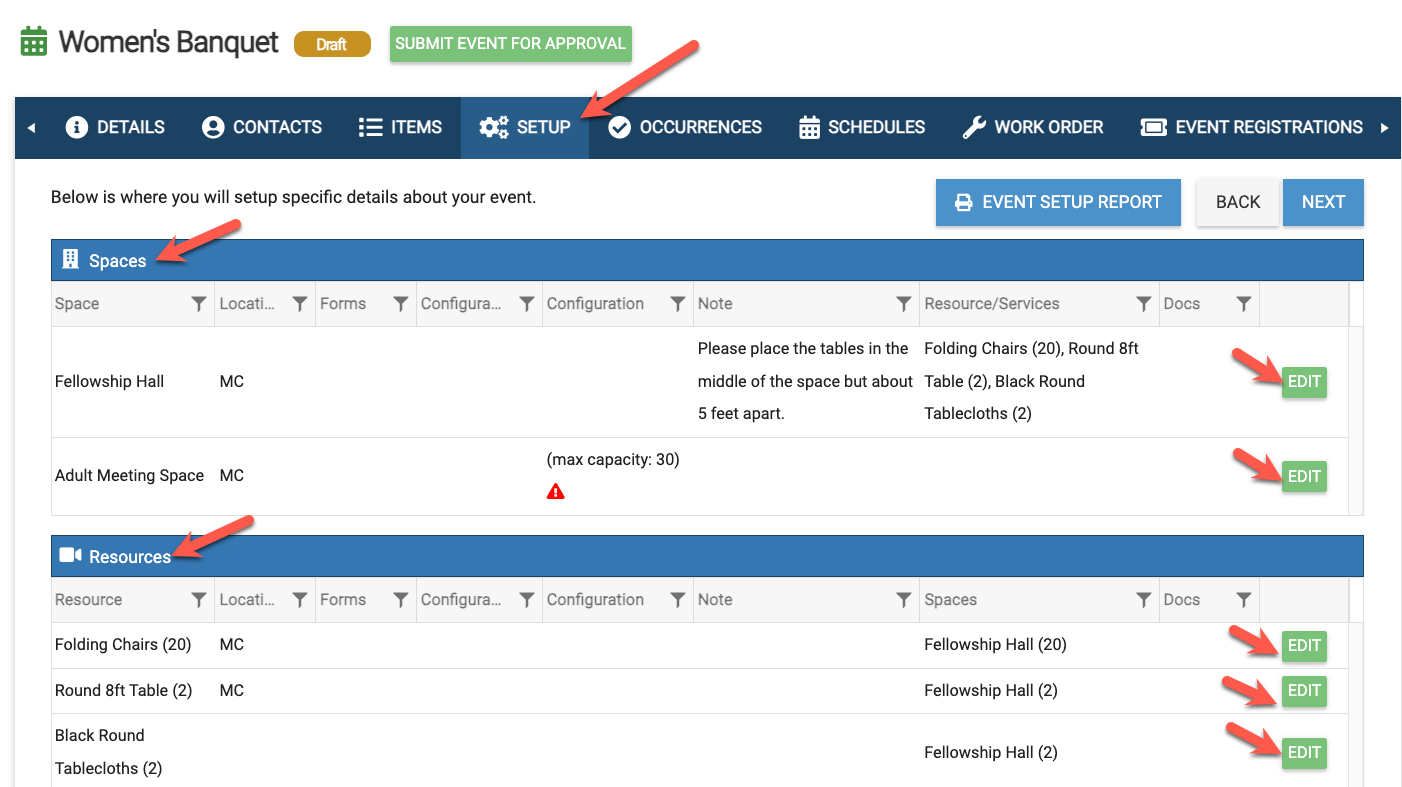
Task: Filter the Resource/Services column
Action: click(1143, 304)
